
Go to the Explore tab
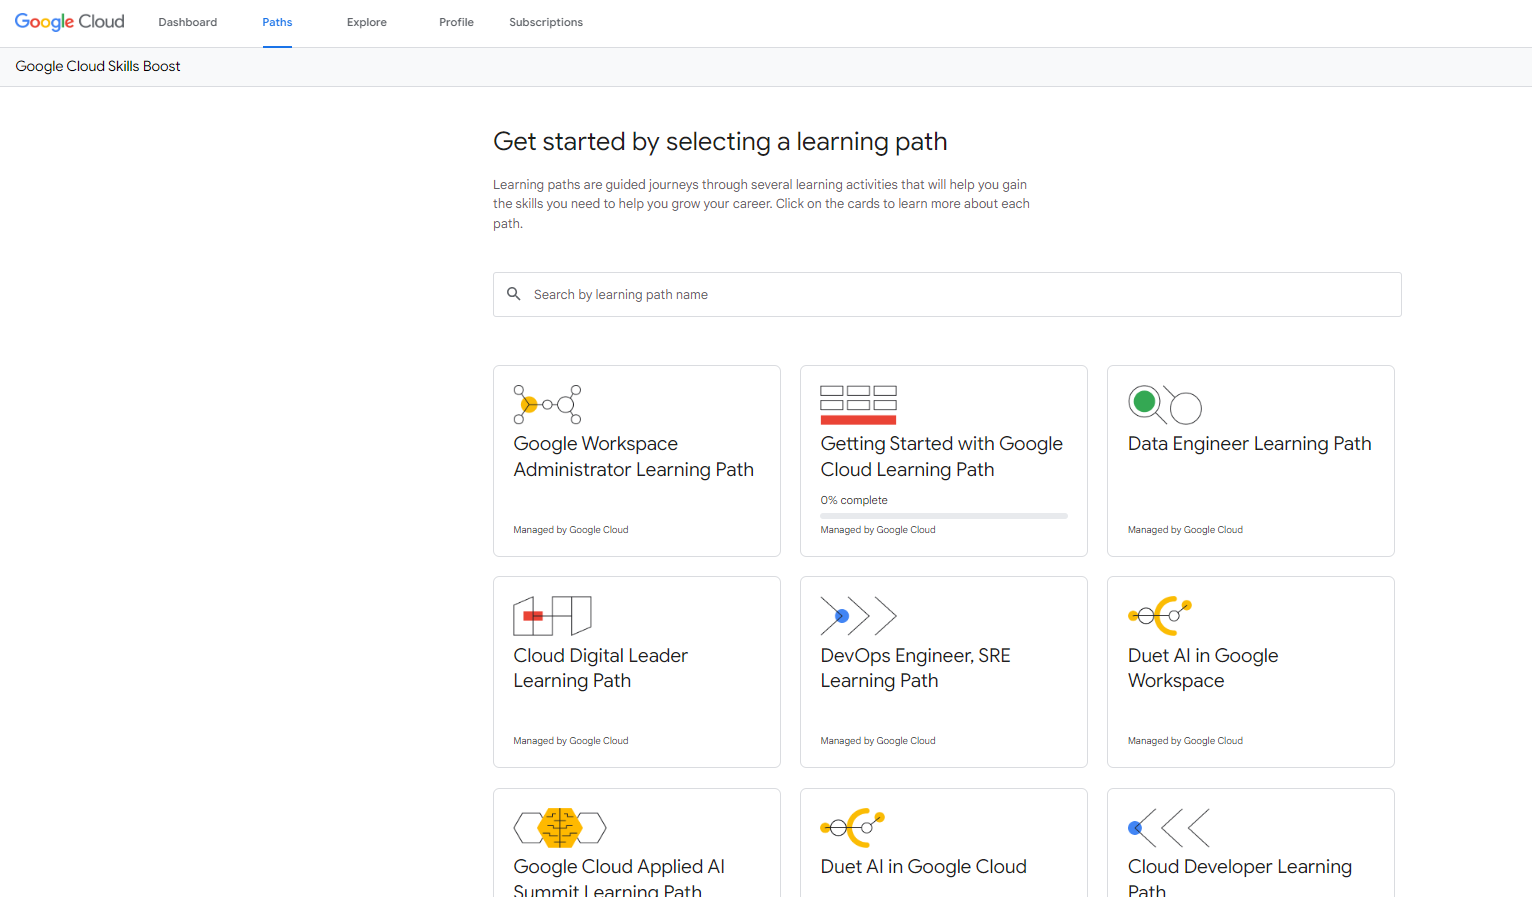coord(367,22)
